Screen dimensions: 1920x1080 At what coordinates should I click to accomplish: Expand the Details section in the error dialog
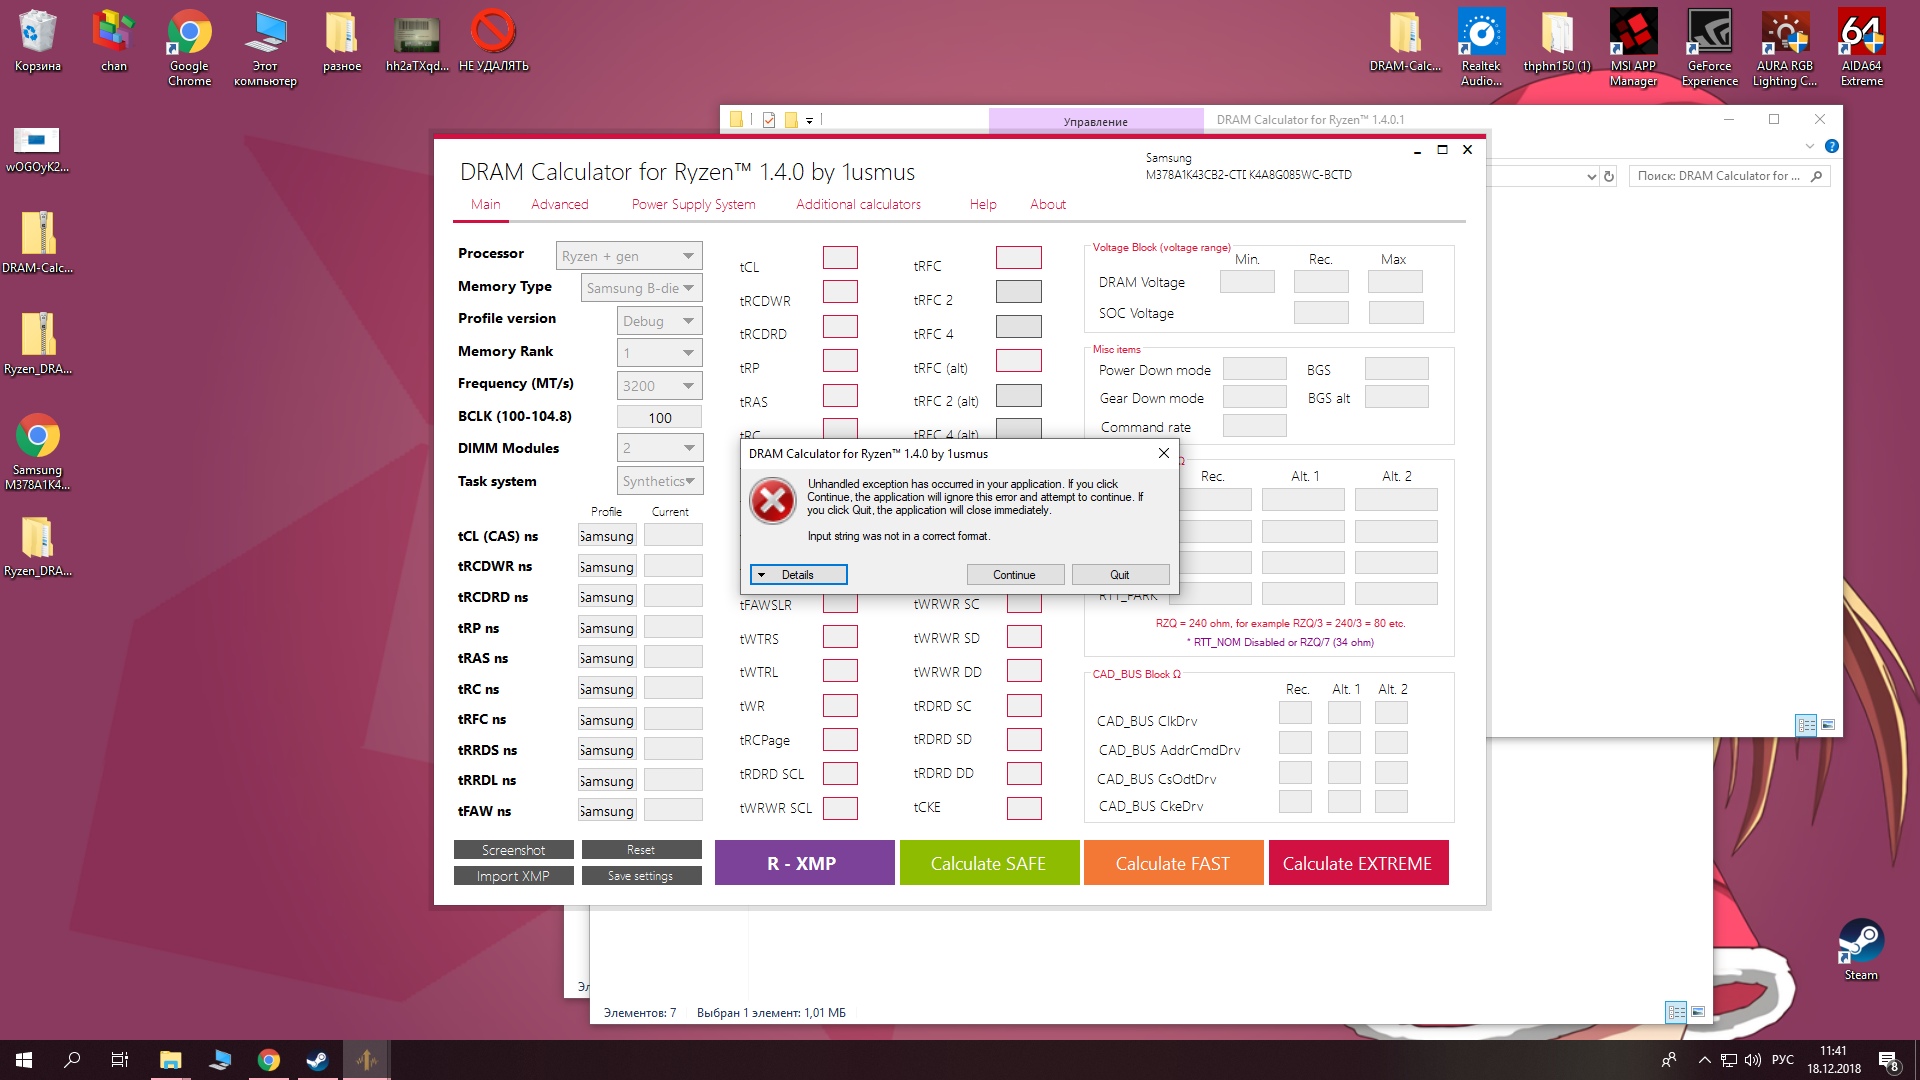(x=798, y=575)
